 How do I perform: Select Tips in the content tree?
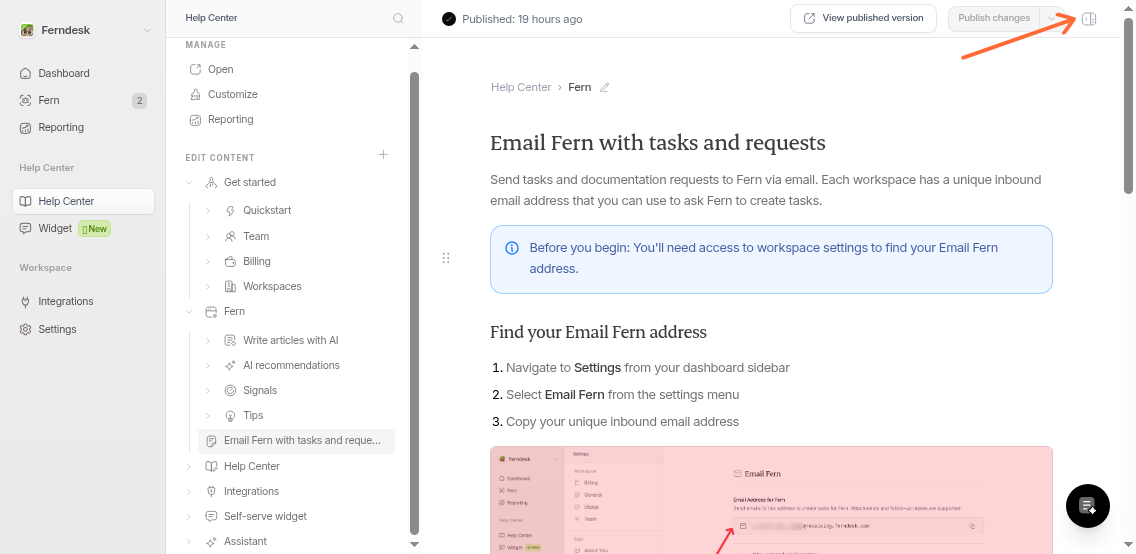(254, 416)
